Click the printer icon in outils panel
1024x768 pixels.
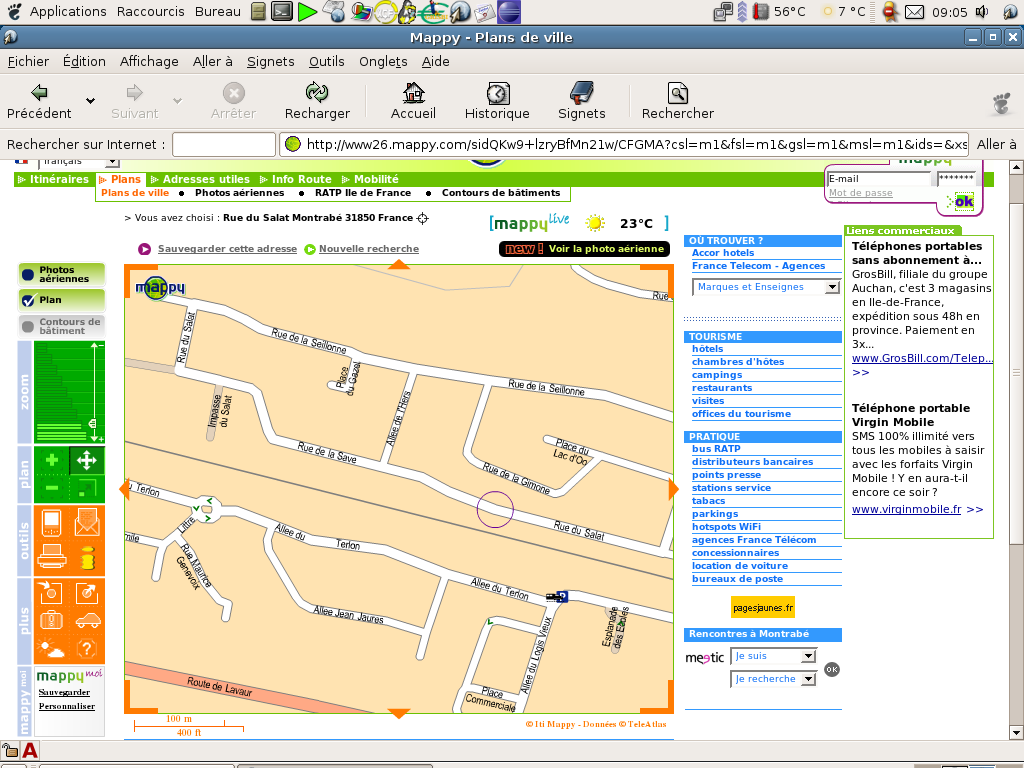pyautogui.click(x=52, y=556)
